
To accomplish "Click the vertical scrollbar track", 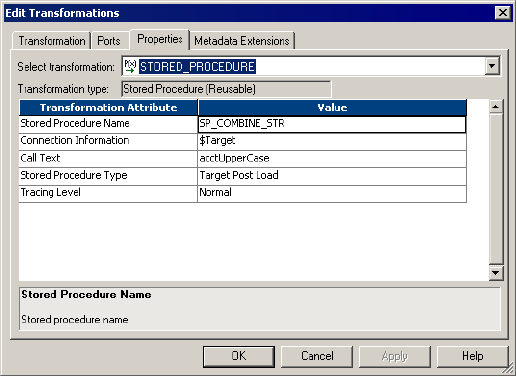I will [x=496, y=189].
